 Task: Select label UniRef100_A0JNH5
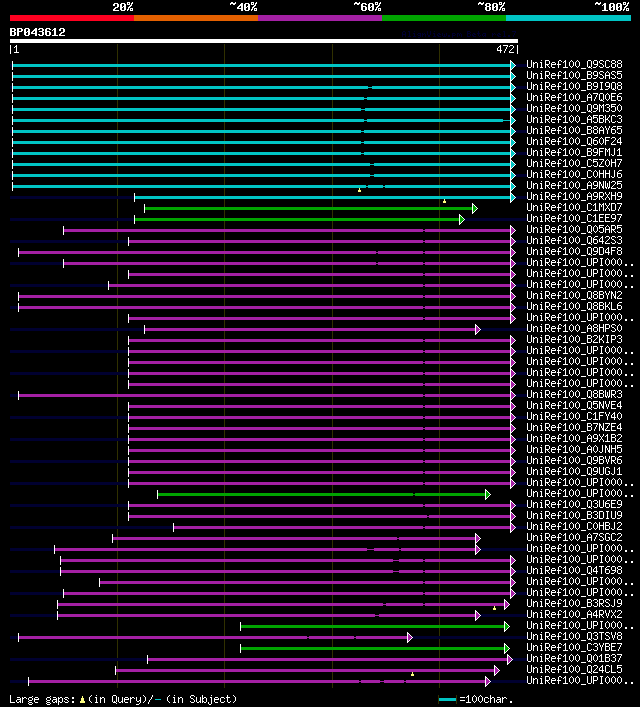574,449
